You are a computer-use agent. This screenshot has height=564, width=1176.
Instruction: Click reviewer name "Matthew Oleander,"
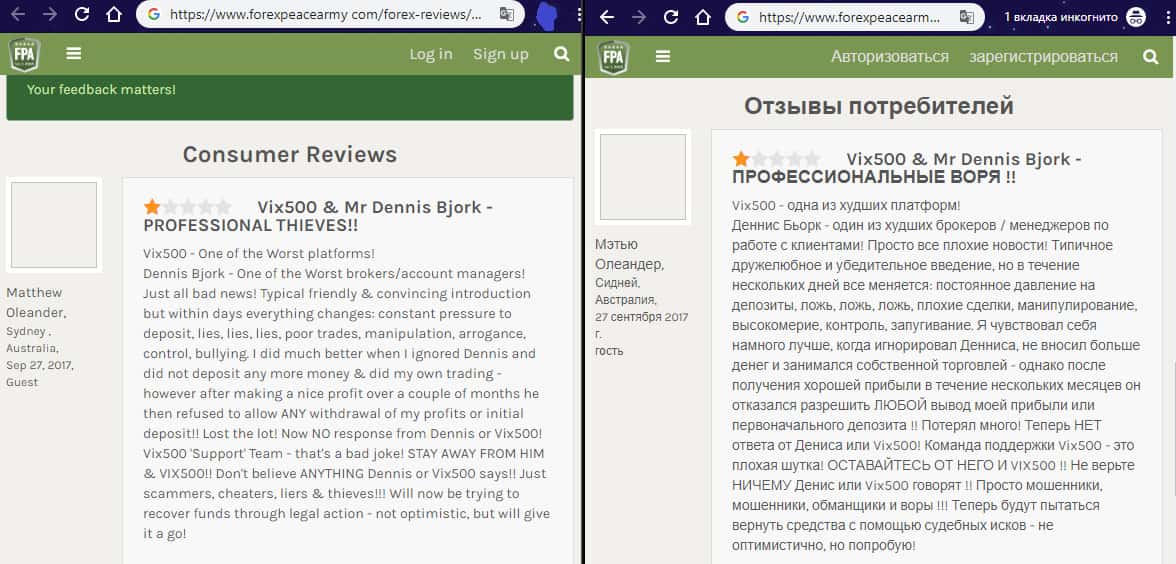tap(35, 302)
